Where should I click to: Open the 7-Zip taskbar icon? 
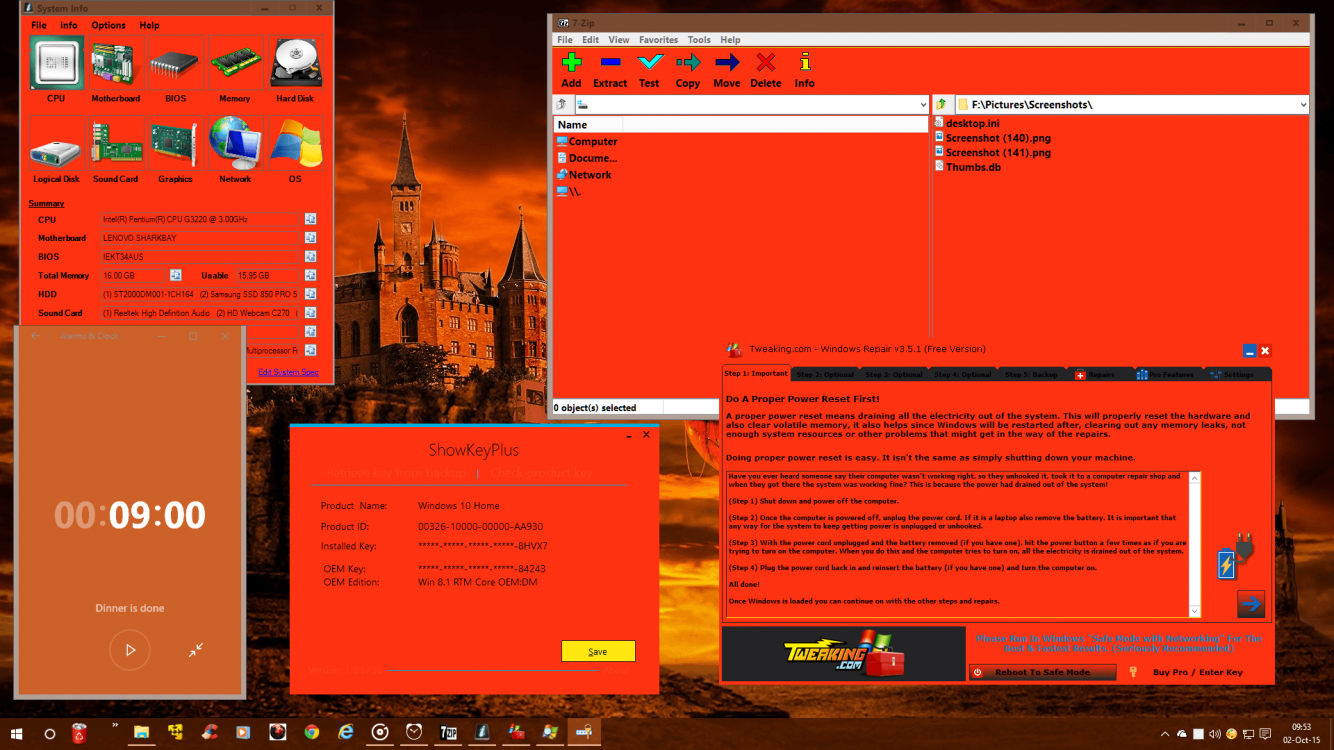click(449, 733)
